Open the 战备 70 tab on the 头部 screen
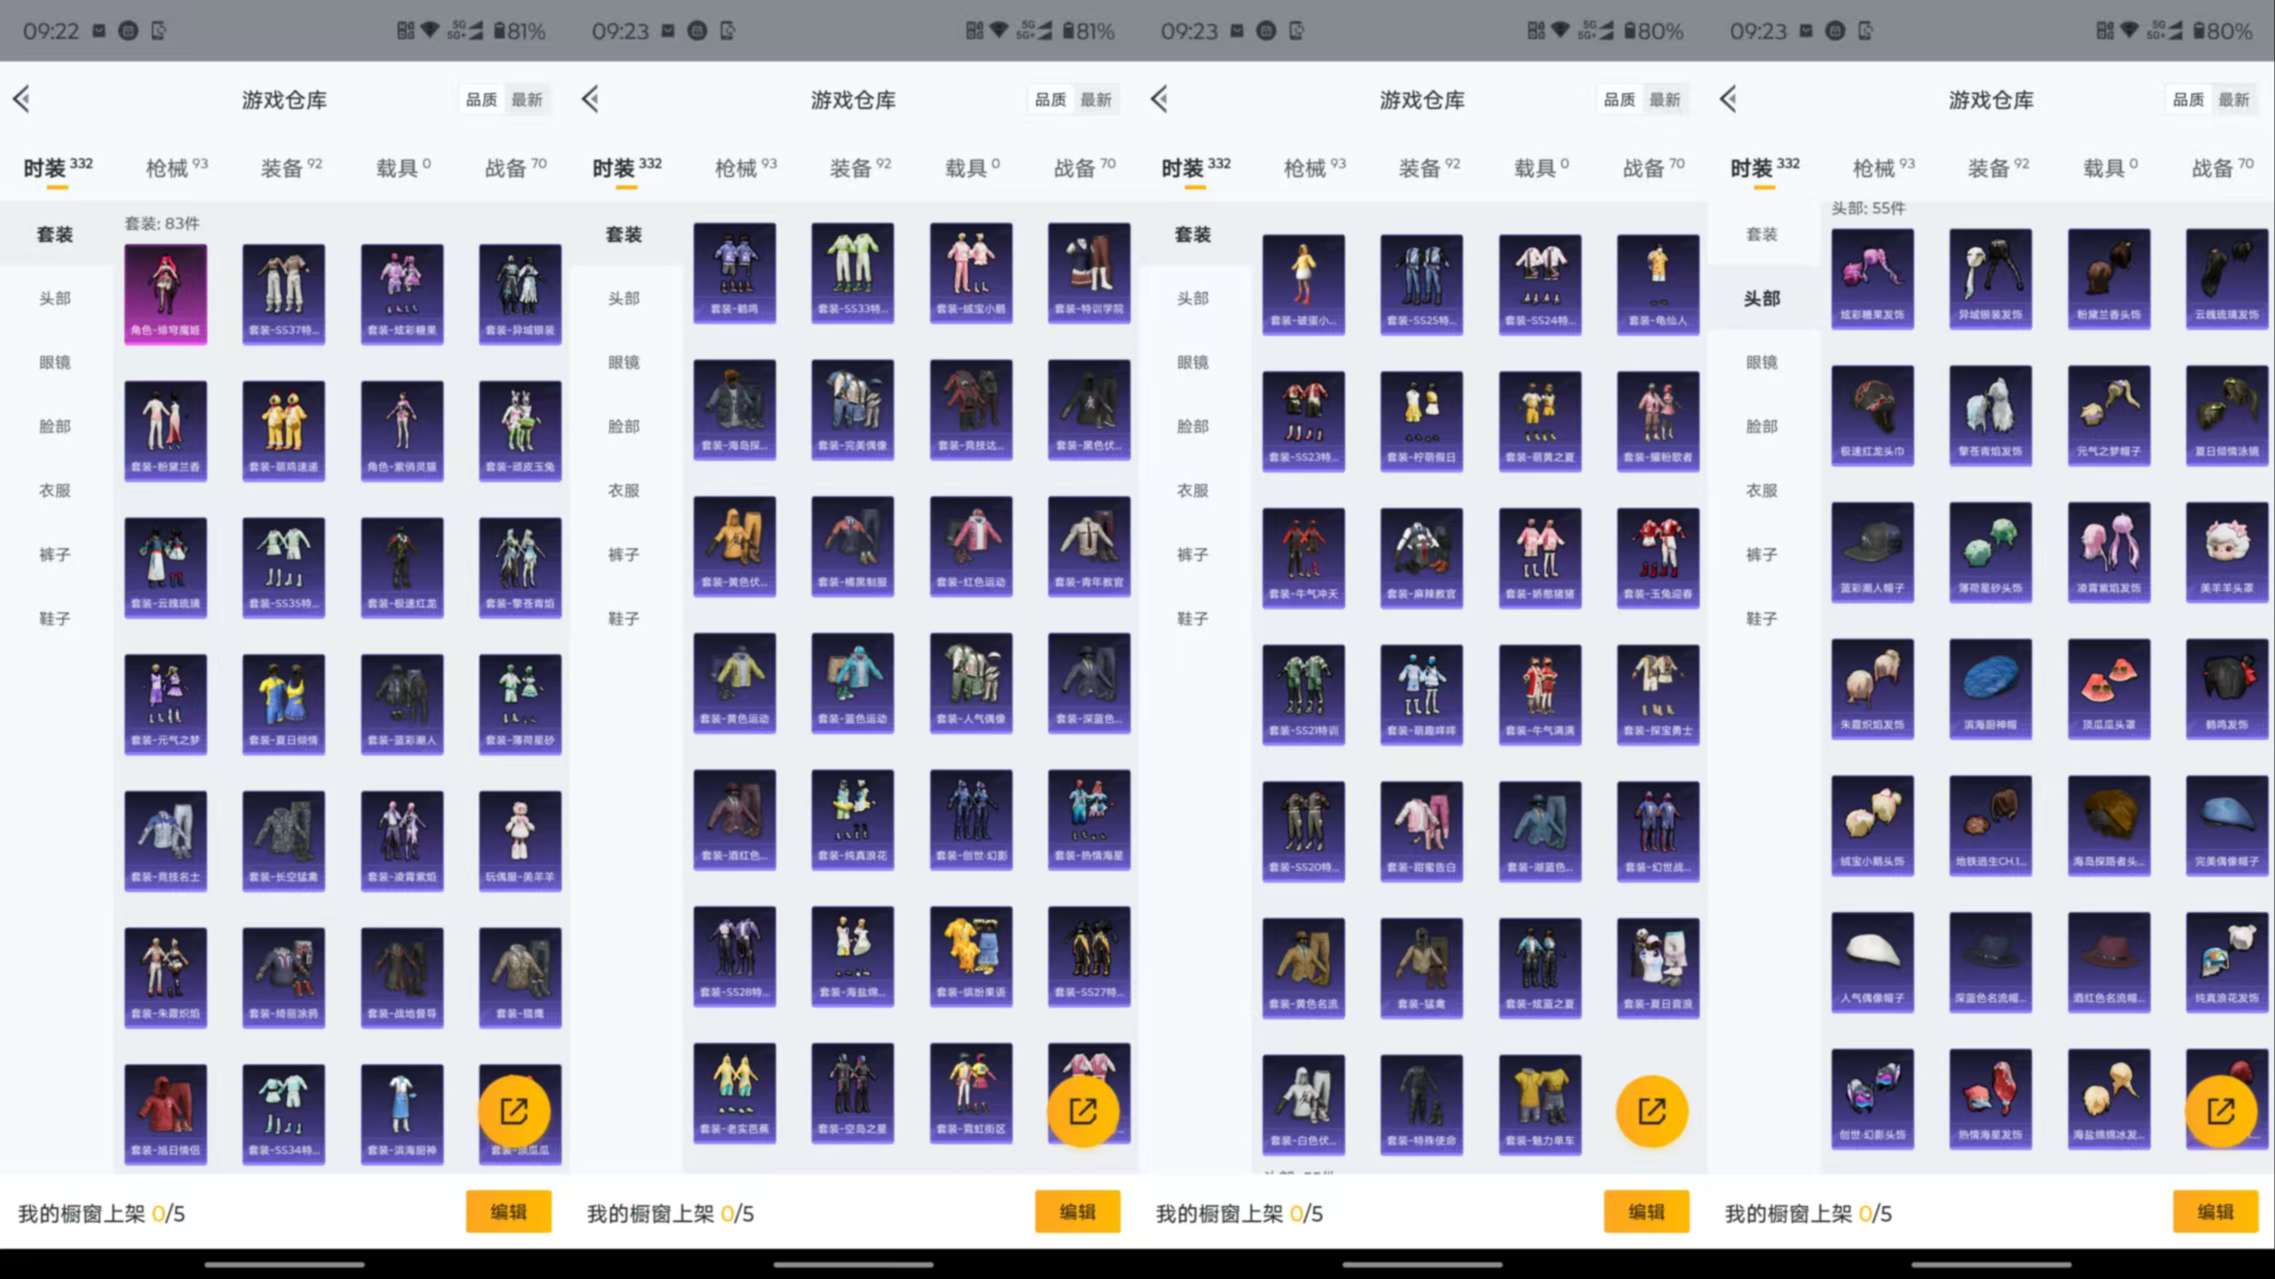Screen dimensions: 2275x1279 2221,167
